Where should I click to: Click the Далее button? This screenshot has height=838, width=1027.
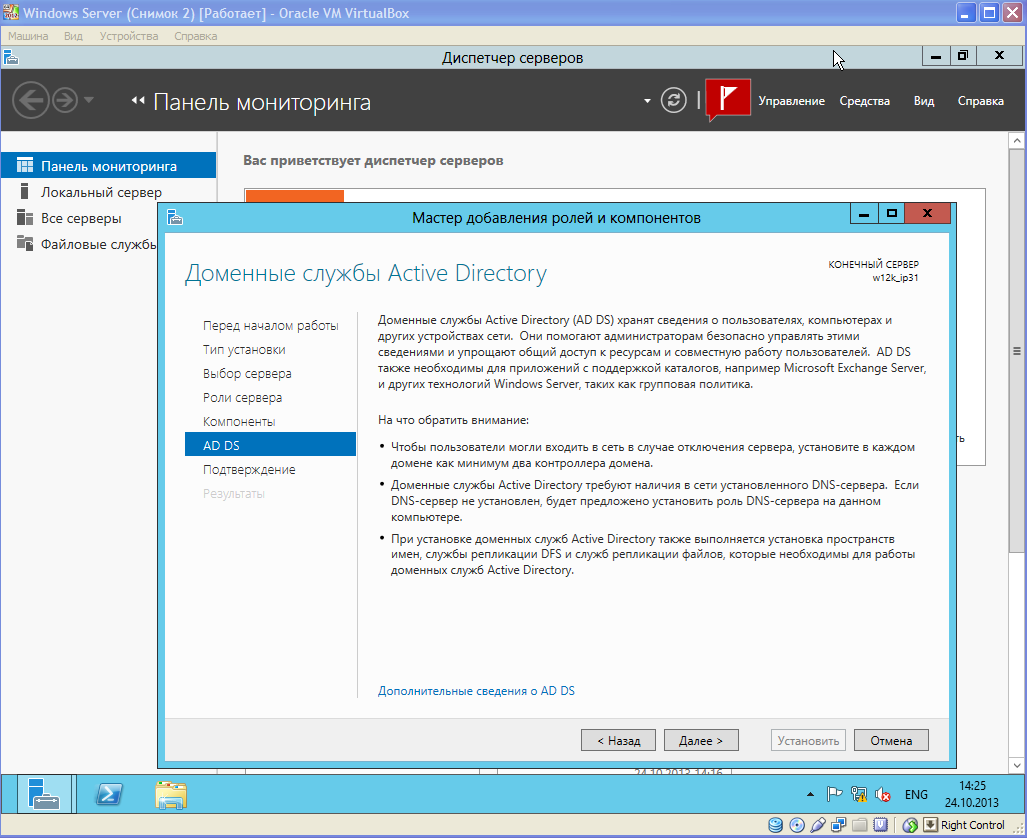point(701,740)
